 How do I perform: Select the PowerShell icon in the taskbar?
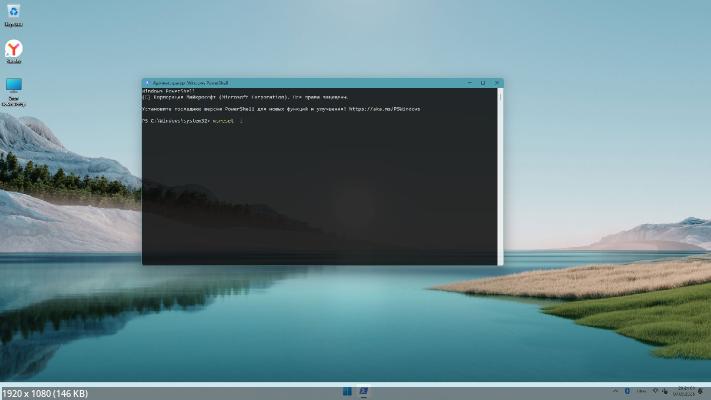point(364,390)
